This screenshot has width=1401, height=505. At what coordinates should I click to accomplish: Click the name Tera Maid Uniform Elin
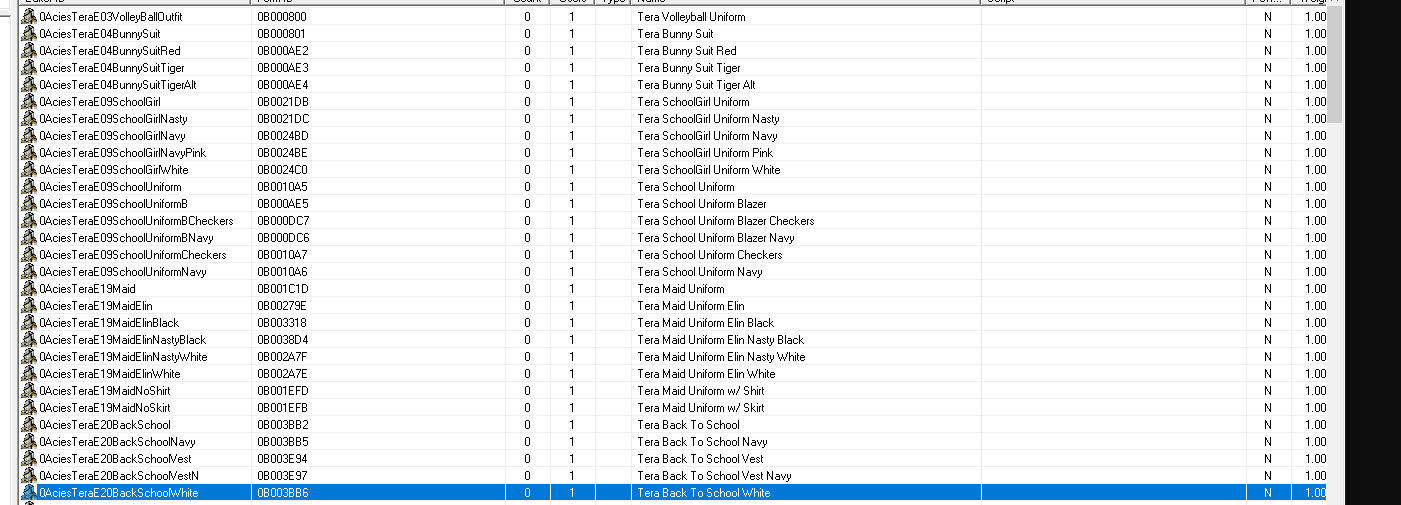click(x=691, y=306)
